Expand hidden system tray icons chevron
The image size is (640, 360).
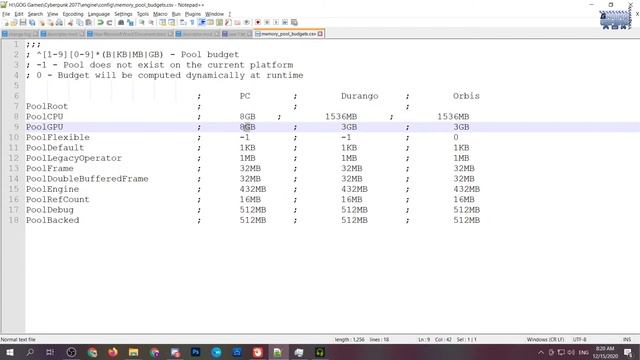click(541, 352)
